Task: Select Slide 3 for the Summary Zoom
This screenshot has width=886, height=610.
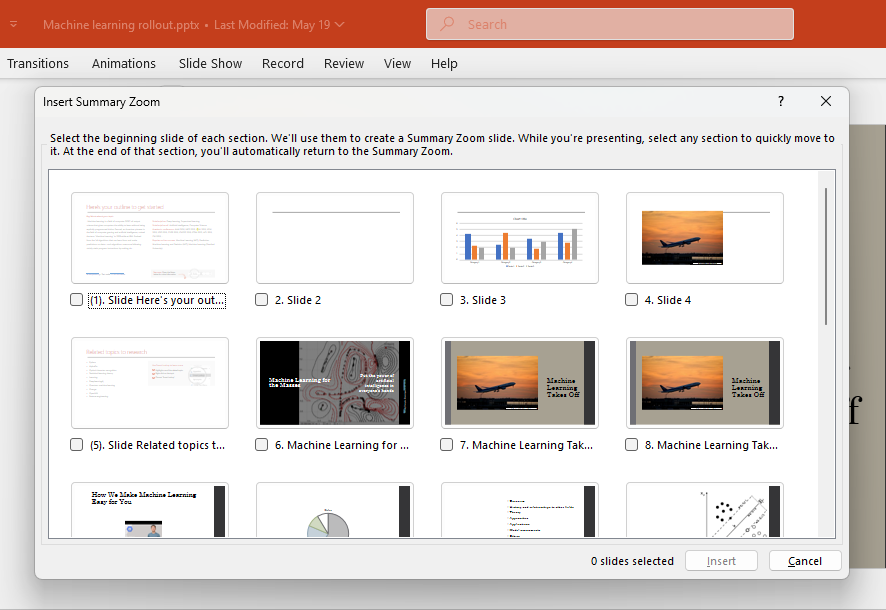Action: pos(446,299)
